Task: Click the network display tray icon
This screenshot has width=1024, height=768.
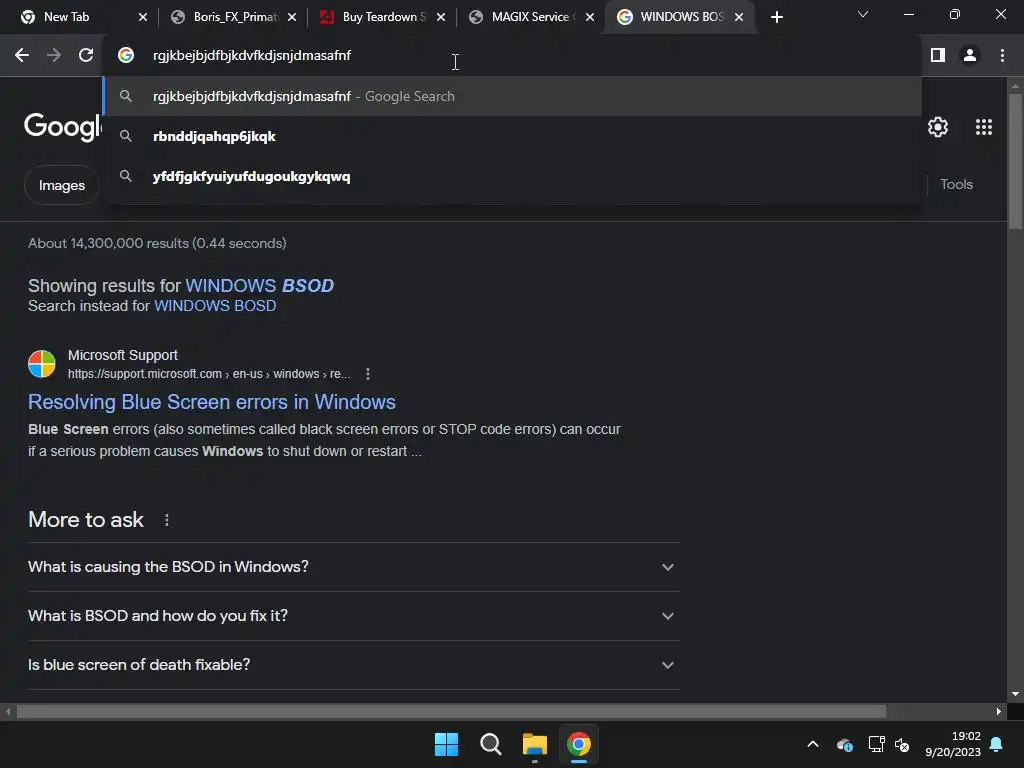Action: (876, 744)
